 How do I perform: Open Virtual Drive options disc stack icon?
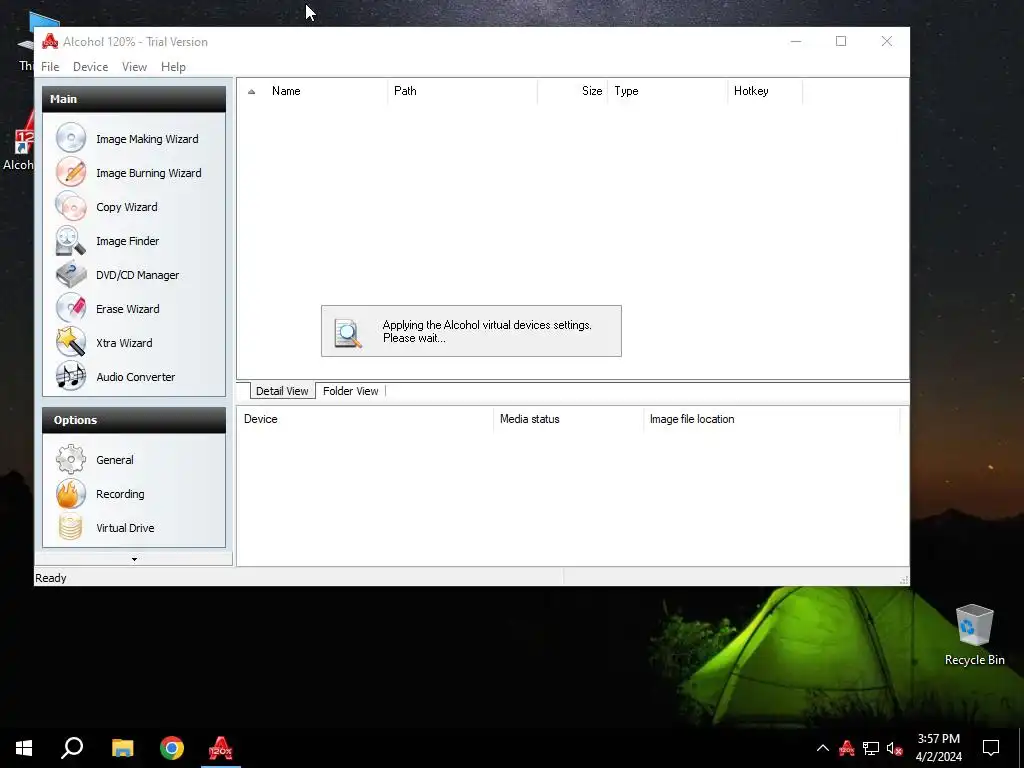[71, 527]
